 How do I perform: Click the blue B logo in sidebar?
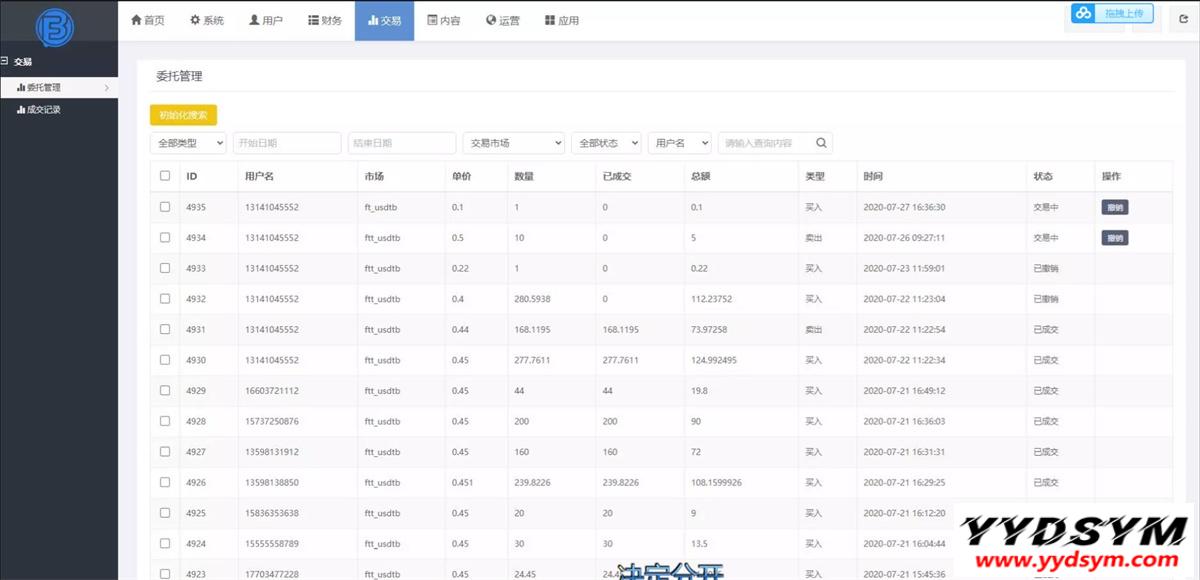(54, 26)
